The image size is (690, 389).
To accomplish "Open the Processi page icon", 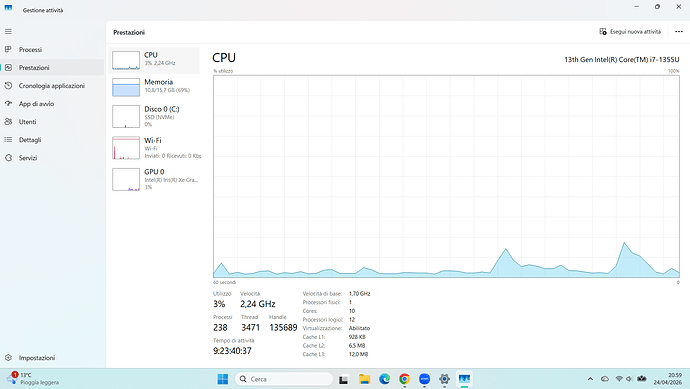I will (x=8, y=49).
